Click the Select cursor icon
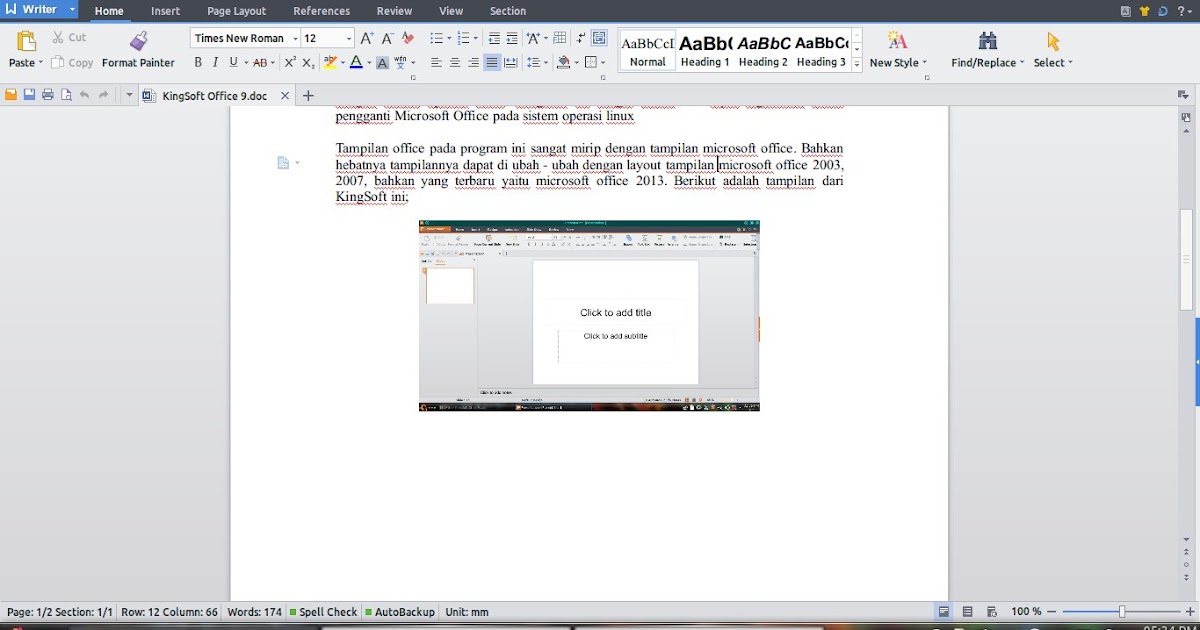1200x630 pixels. (x=1052, y=40)
